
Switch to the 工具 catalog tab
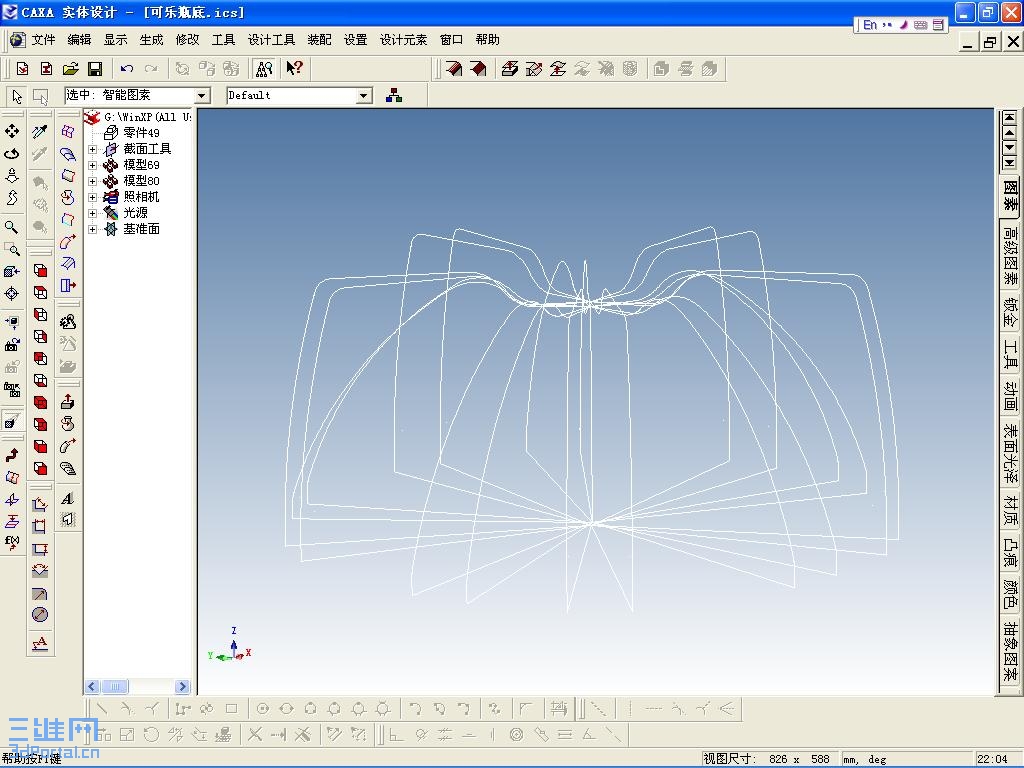pyautogui.click(x=1010, y=354)
